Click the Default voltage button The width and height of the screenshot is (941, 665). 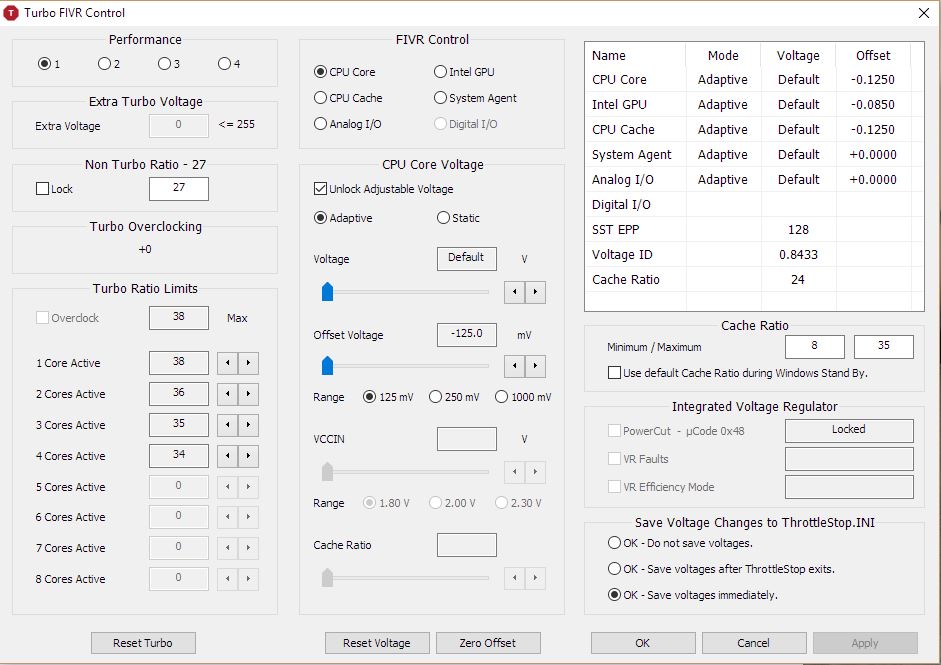(466, 258)
